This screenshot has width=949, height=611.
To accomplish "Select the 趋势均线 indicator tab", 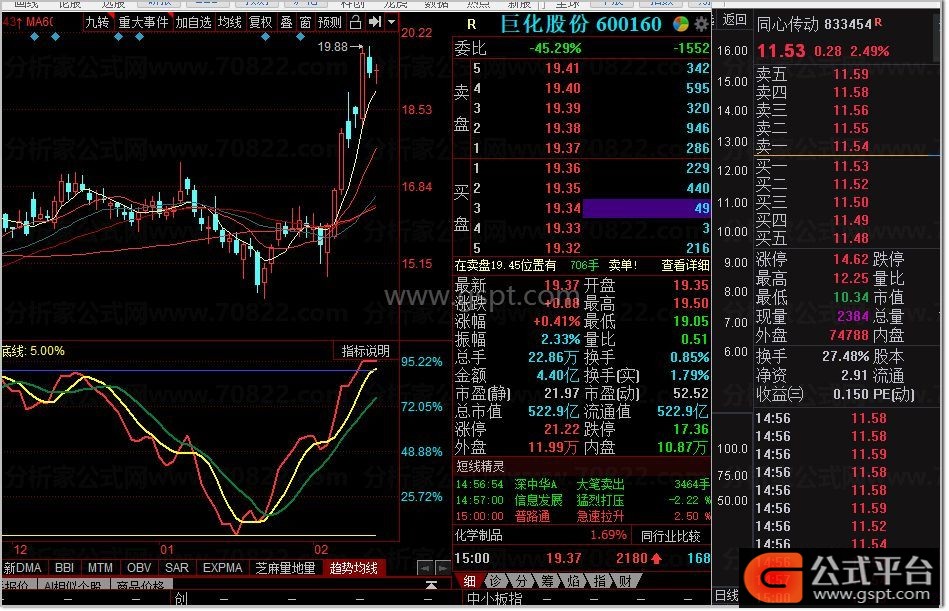I will (354, 568).
